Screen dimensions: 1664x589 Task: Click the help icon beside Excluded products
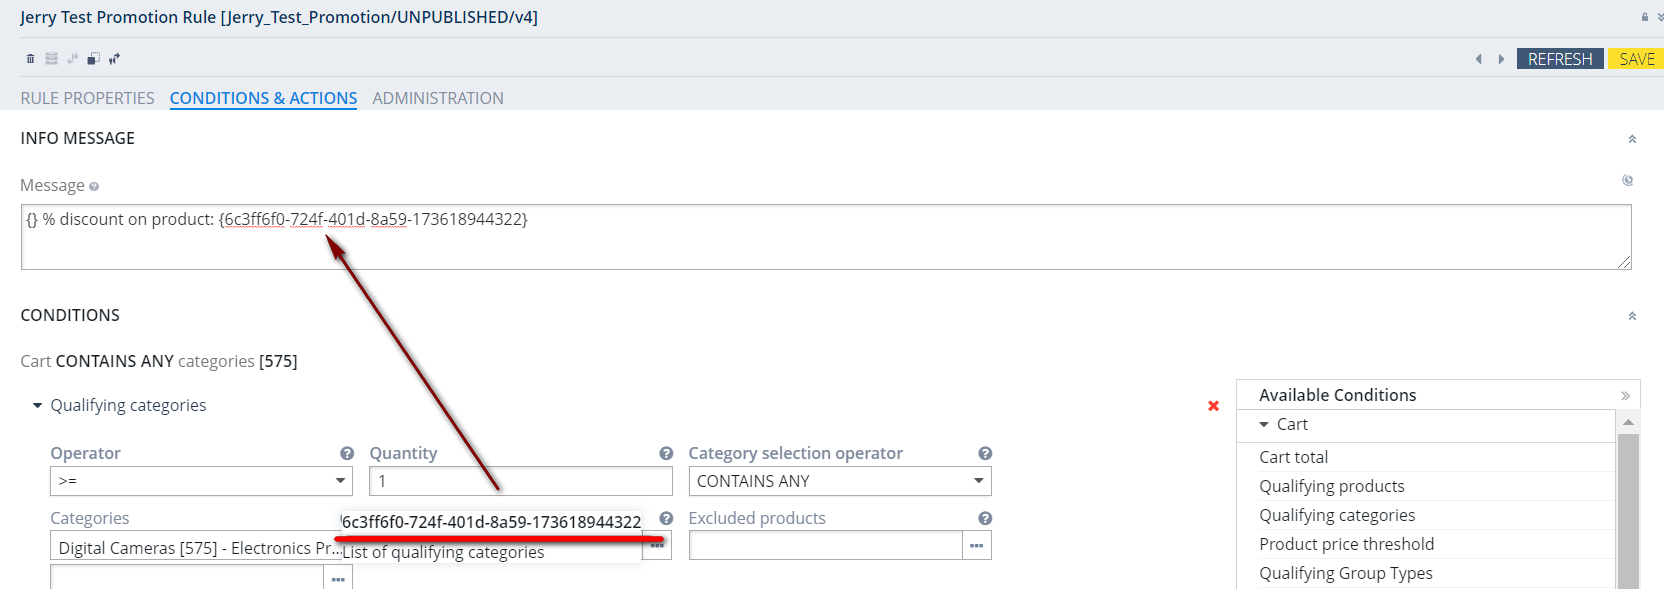click(984, 518)
